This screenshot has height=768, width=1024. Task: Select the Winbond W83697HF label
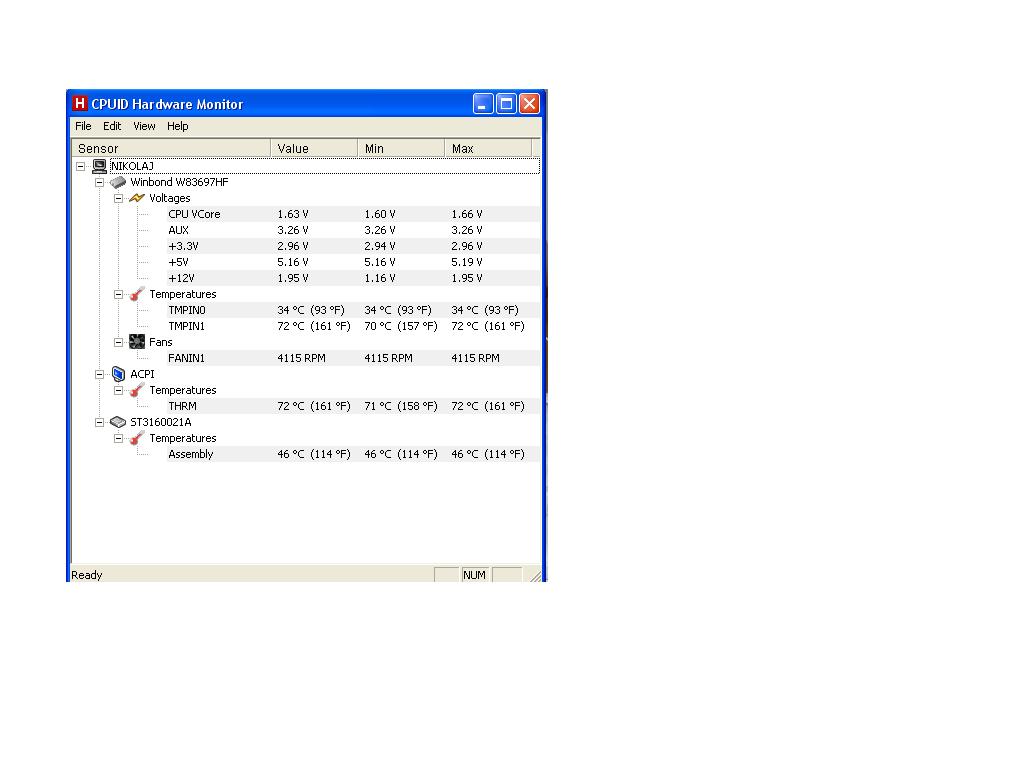180,182
